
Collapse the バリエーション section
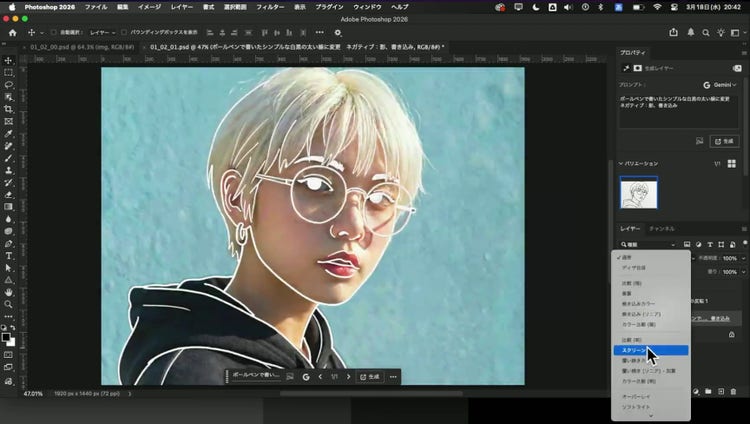[x=621, y=163]
